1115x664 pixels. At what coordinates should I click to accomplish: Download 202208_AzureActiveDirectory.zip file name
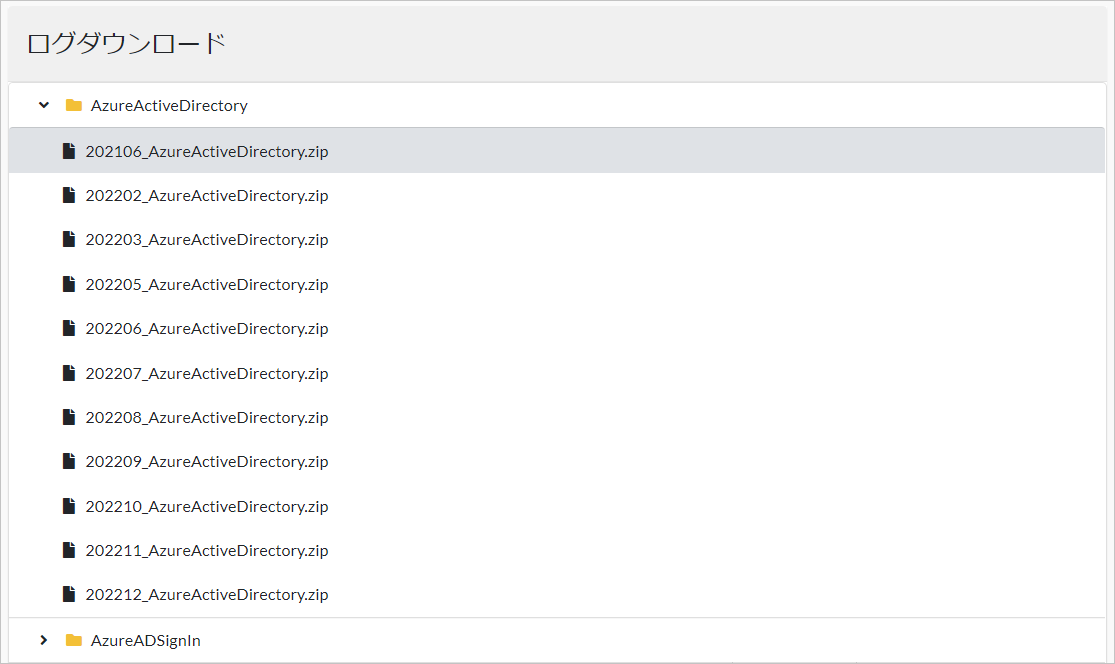coord(207,417)
